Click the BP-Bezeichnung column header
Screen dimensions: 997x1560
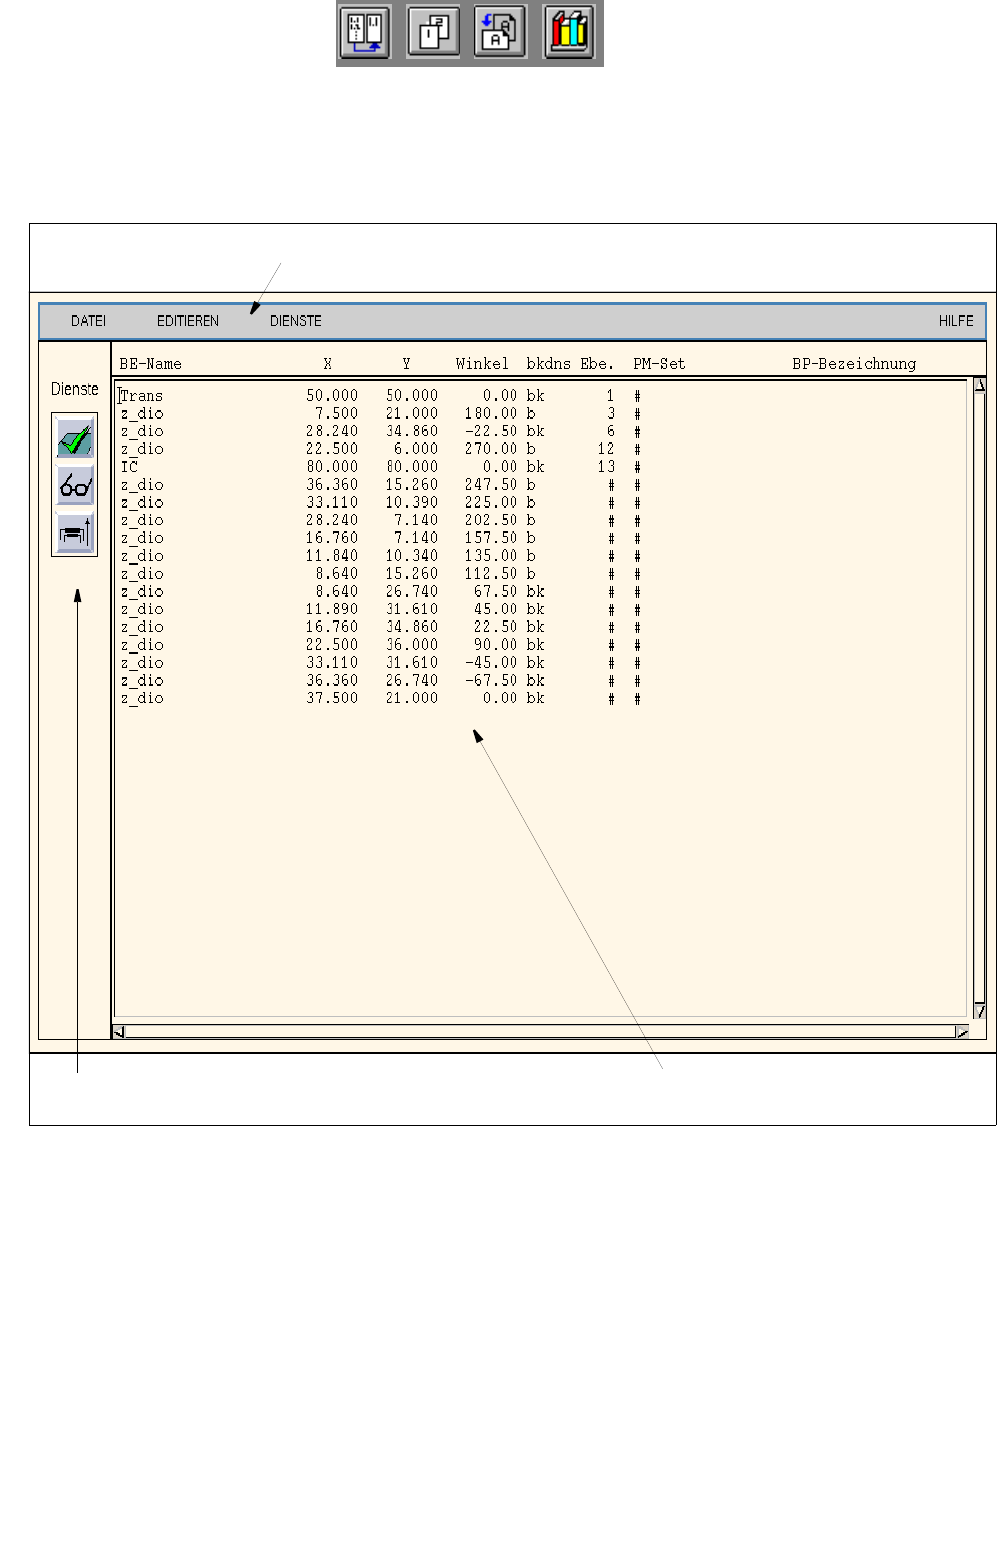point(854,364)
